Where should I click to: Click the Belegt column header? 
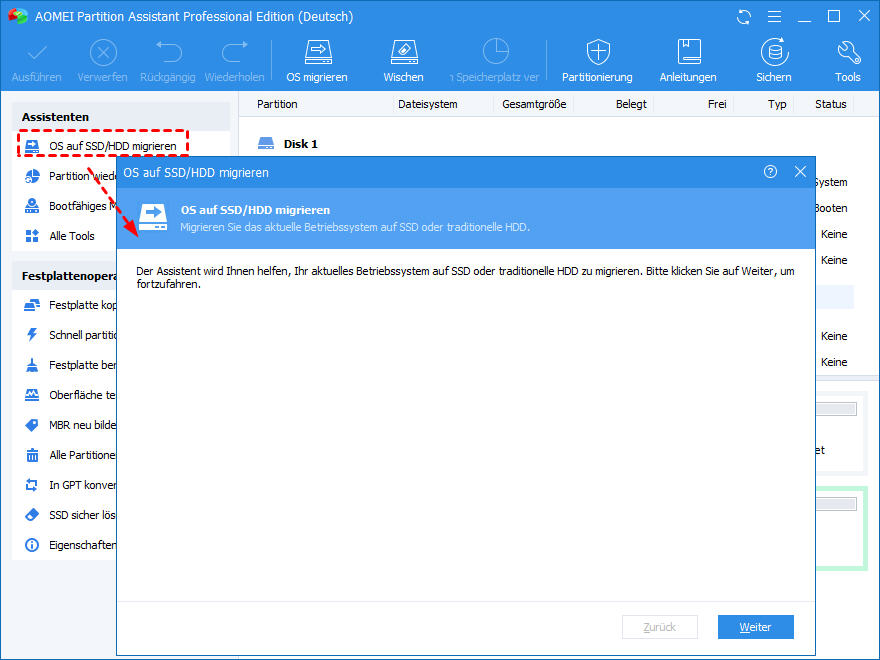click(631, 104)
